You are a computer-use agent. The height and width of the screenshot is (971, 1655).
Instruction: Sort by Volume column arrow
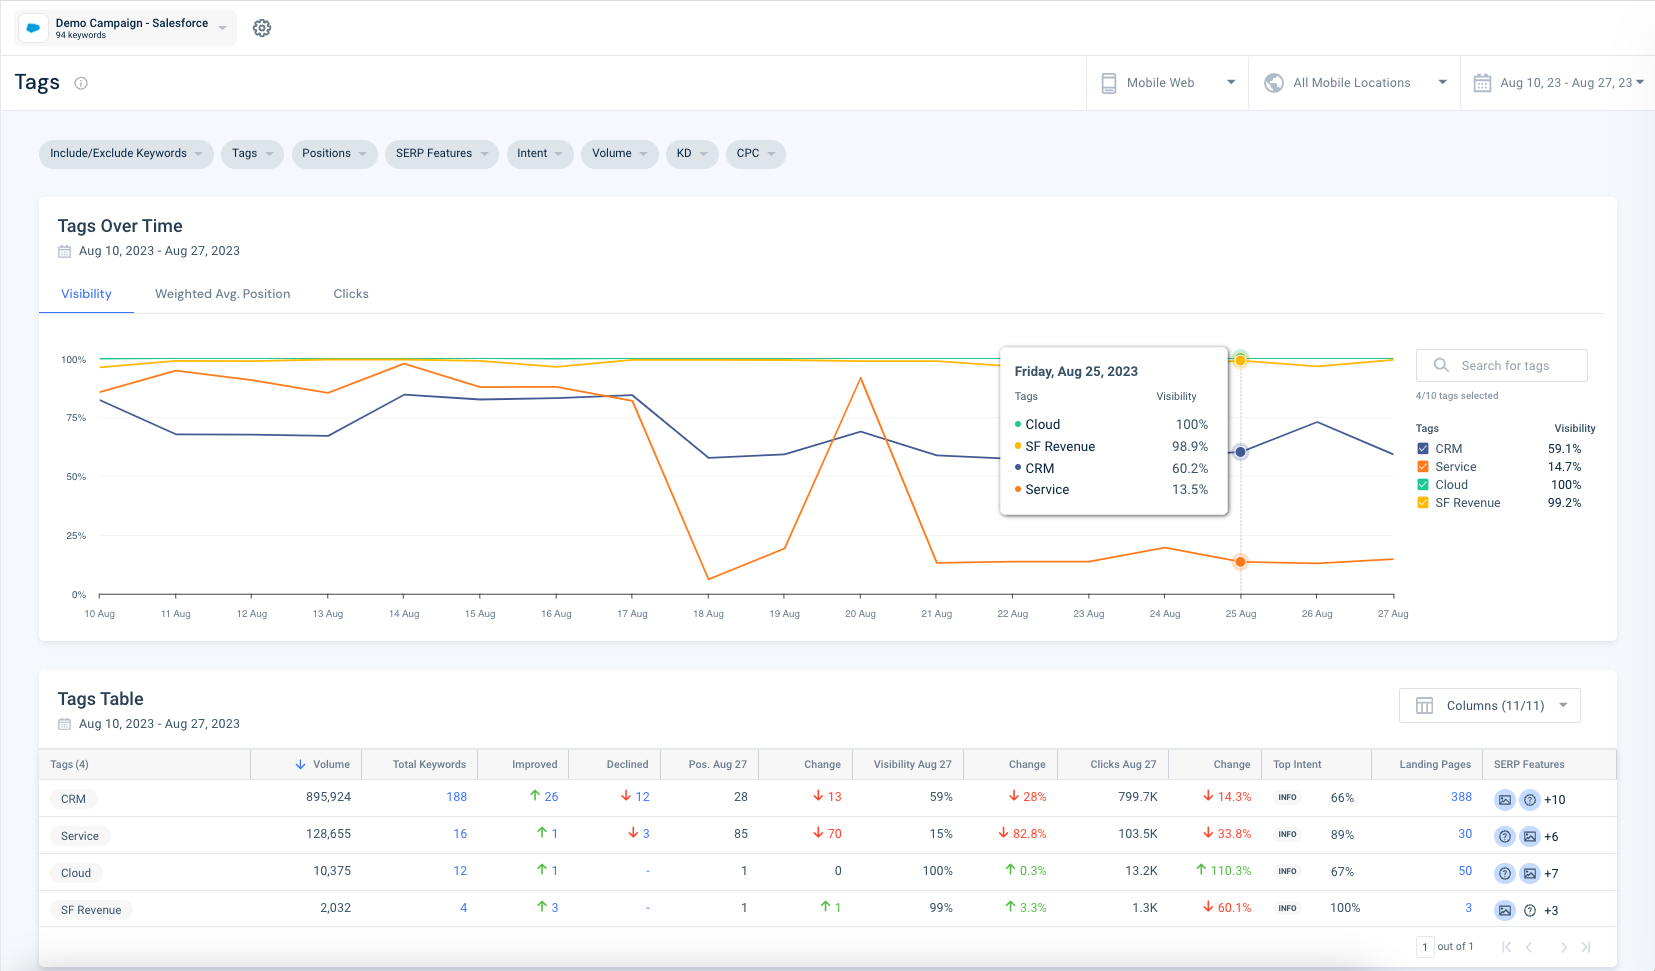(x=300, y=765)
